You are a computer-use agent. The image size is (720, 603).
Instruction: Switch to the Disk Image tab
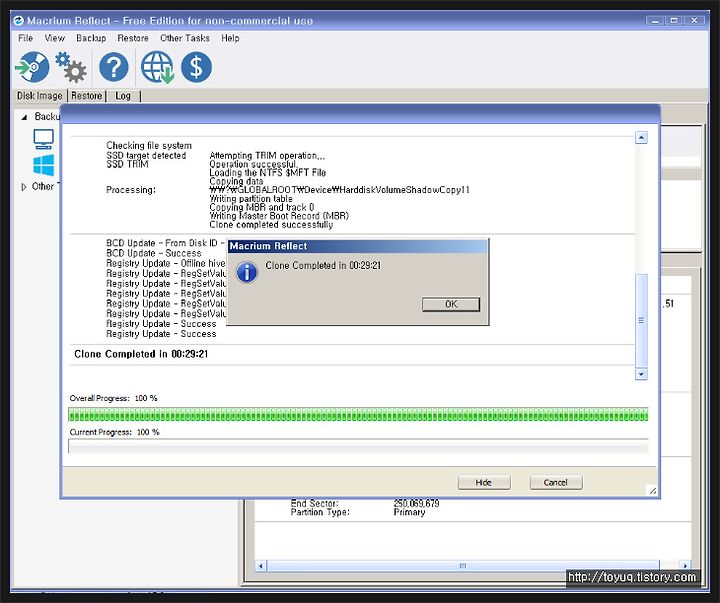(x=39, y=96)
